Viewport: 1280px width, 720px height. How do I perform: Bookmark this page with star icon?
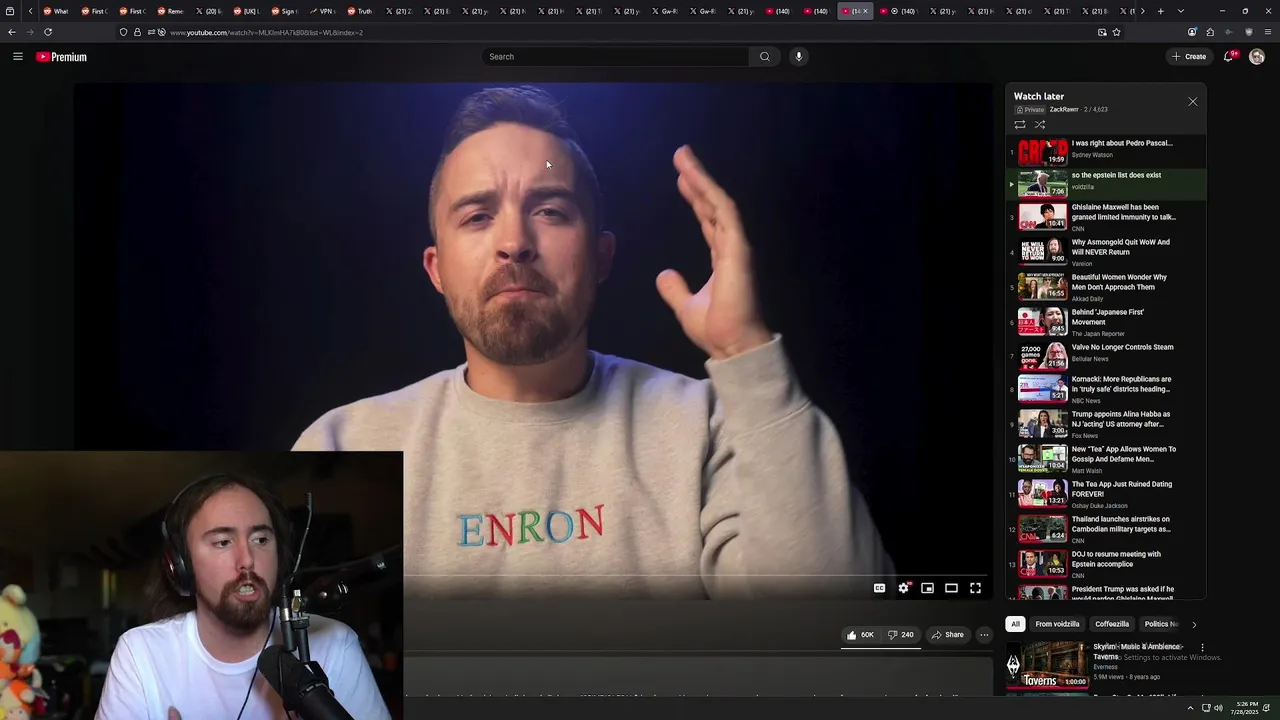coord(1116,32)
